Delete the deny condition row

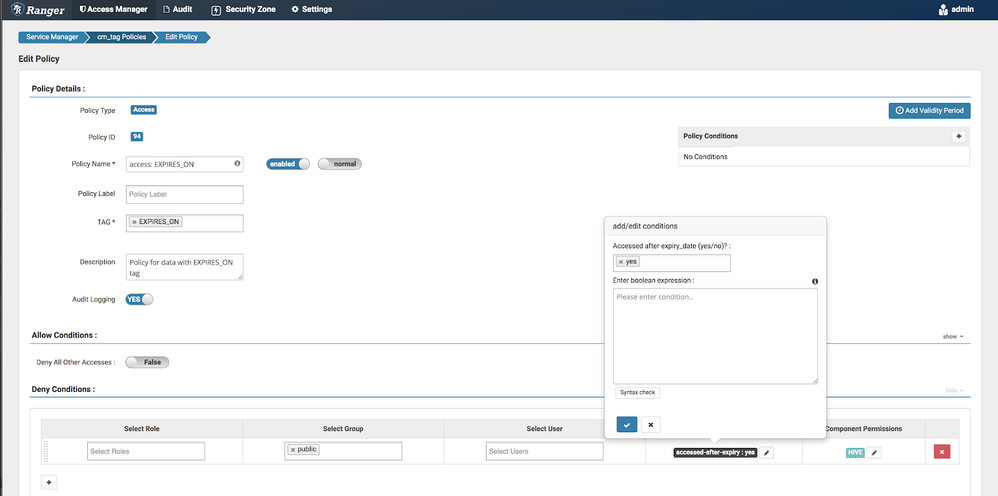(x=941, y=451)
